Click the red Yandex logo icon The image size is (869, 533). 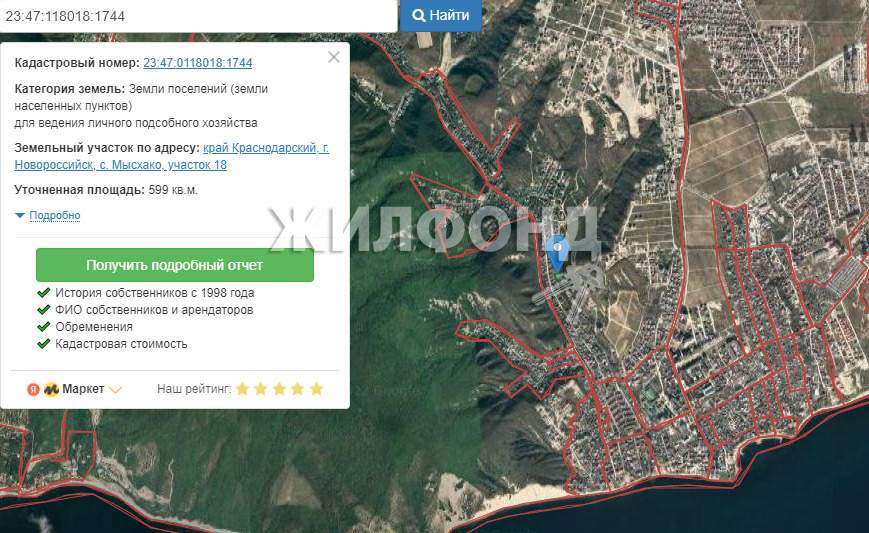coord(32,389)
